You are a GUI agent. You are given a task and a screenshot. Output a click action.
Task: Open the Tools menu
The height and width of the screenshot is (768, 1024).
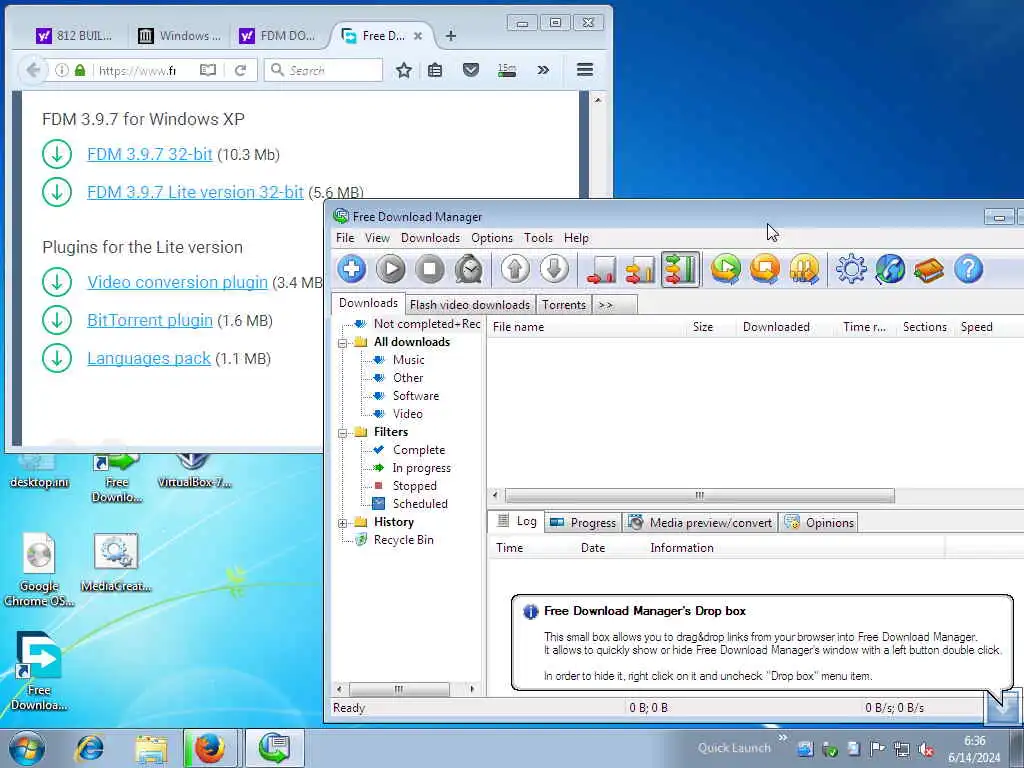click(538, 238)
